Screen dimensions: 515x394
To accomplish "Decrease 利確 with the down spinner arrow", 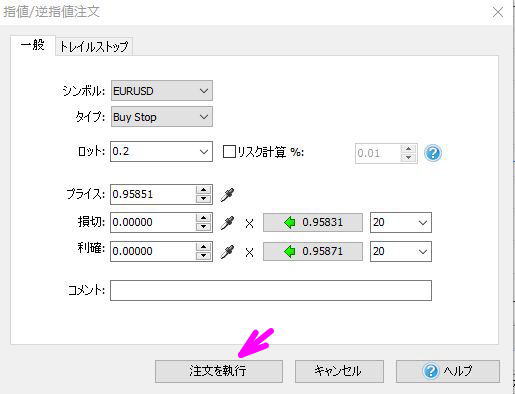I will pyautogui.click(x=203, y=256).
